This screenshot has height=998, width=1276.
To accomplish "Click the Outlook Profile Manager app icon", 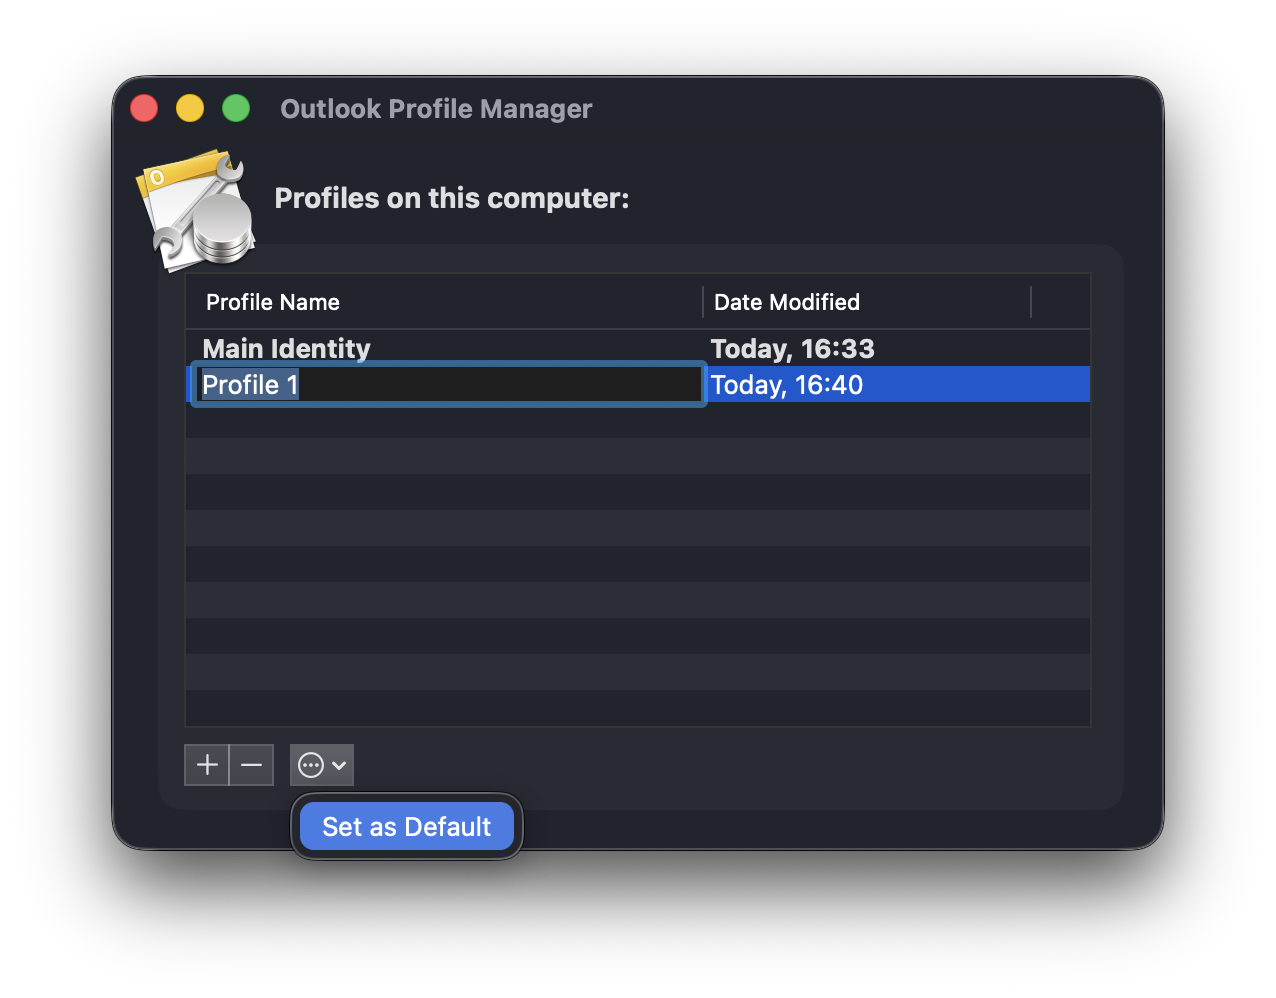I will coord(197,210).
